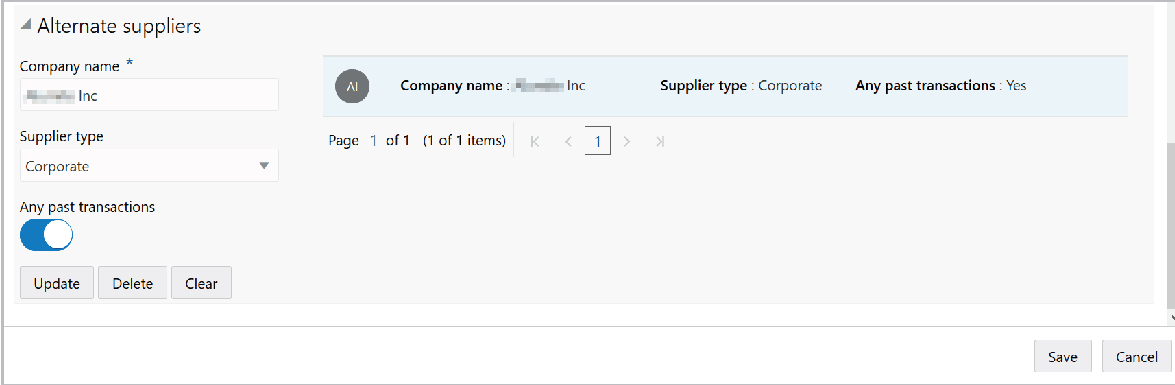Click the Clear button
The image size is (1175, 385).
(202, 283)
